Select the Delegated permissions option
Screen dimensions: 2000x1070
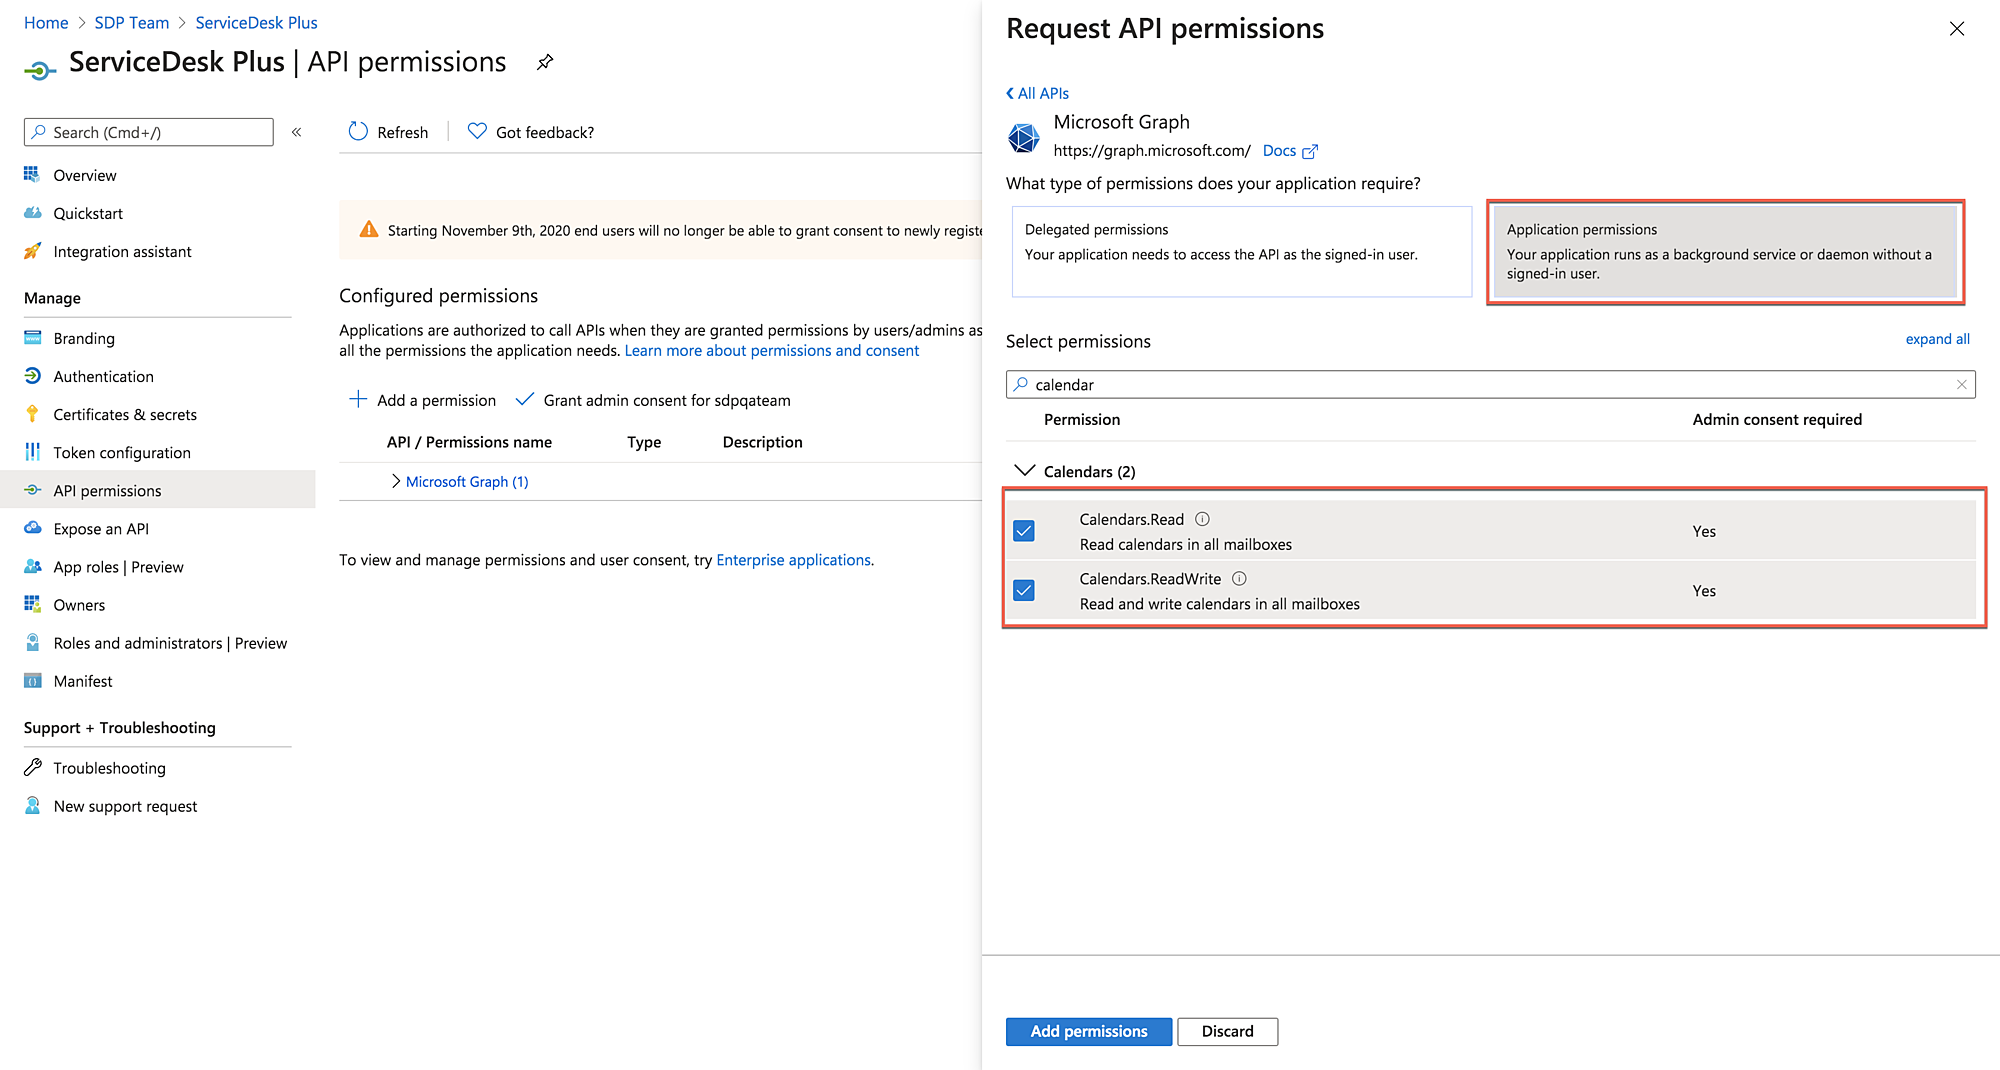coord(1241,251)
